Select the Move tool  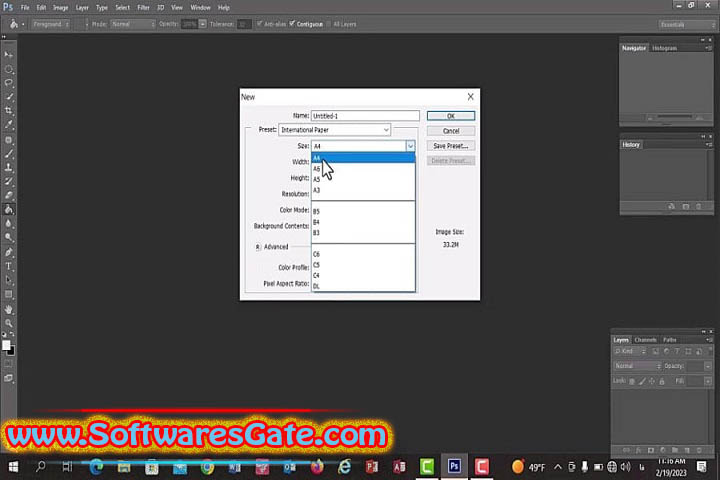[x=8, y=55]
